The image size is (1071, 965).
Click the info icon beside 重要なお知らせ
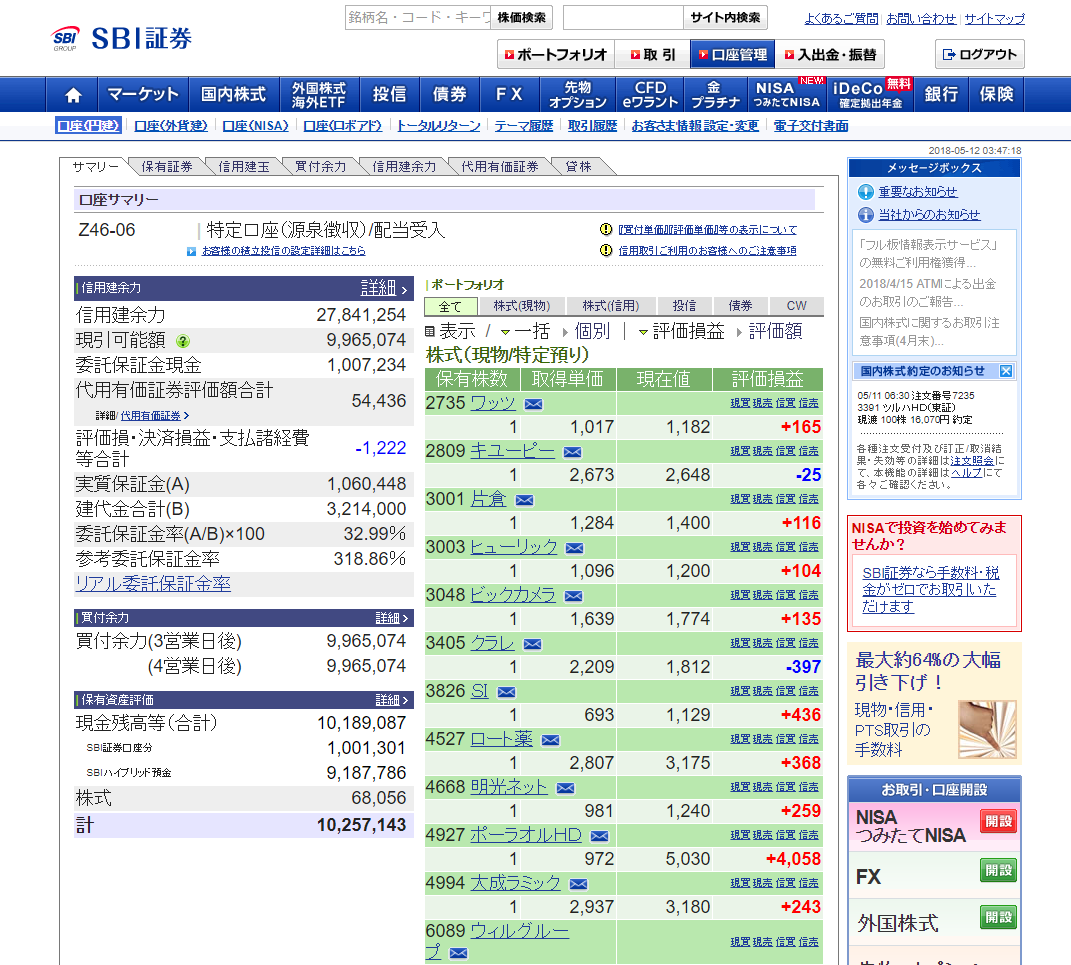pyautogui.click(x=866, y=192)
